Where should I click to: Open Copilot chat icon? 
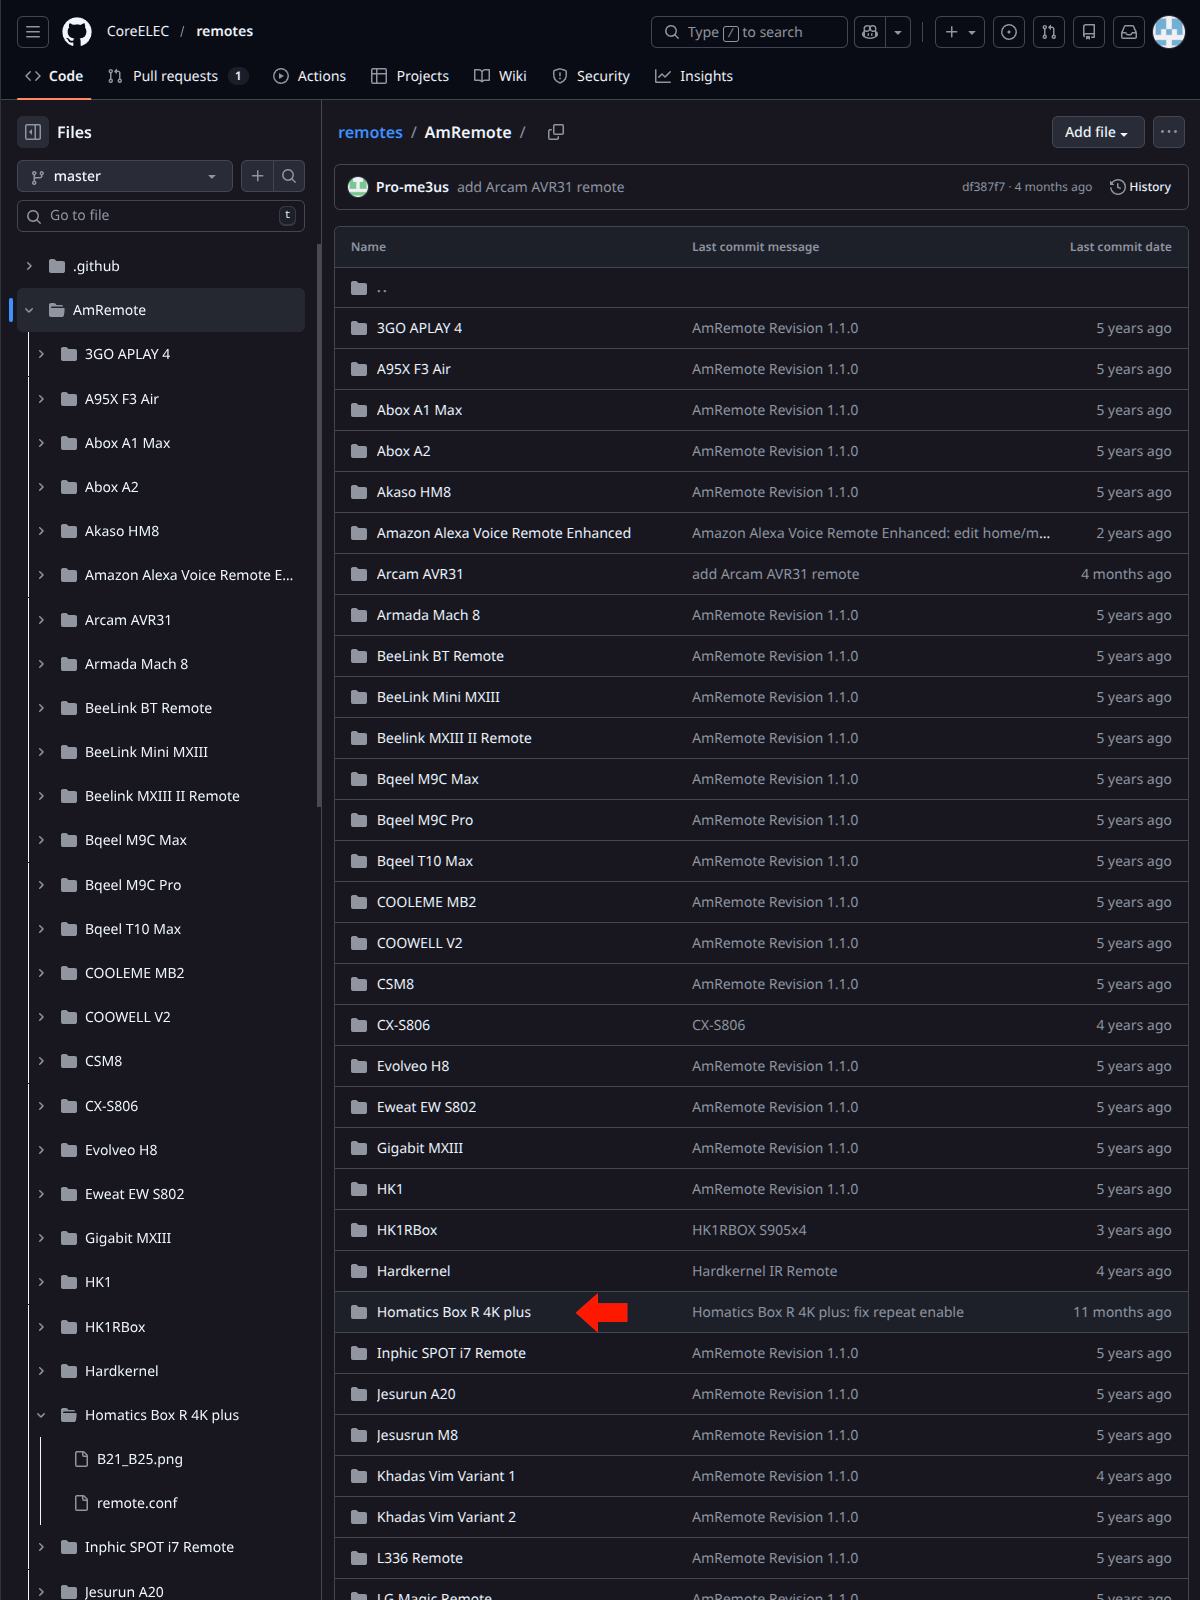(x=870, y=32)
